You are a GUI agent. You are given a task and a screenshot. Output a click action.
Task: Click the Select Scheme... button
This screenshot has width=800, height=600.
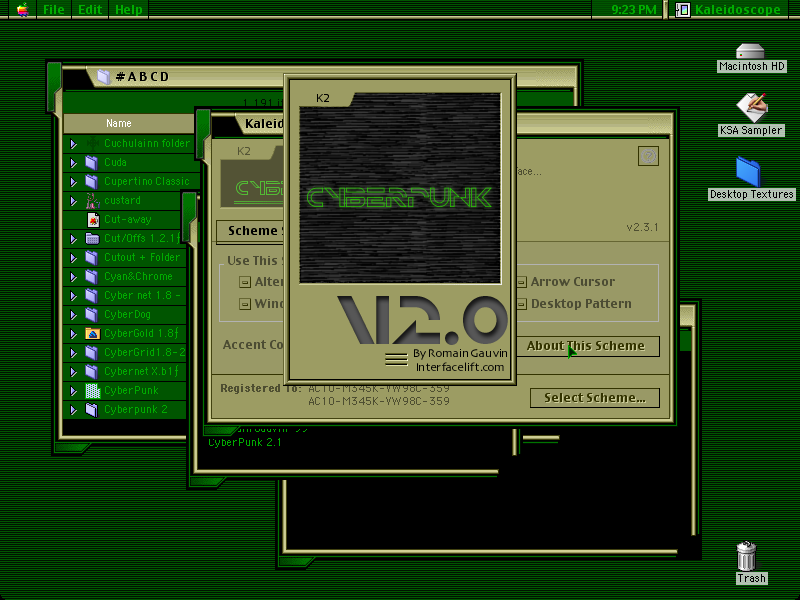pyautogui.click(x=595, y=398)
